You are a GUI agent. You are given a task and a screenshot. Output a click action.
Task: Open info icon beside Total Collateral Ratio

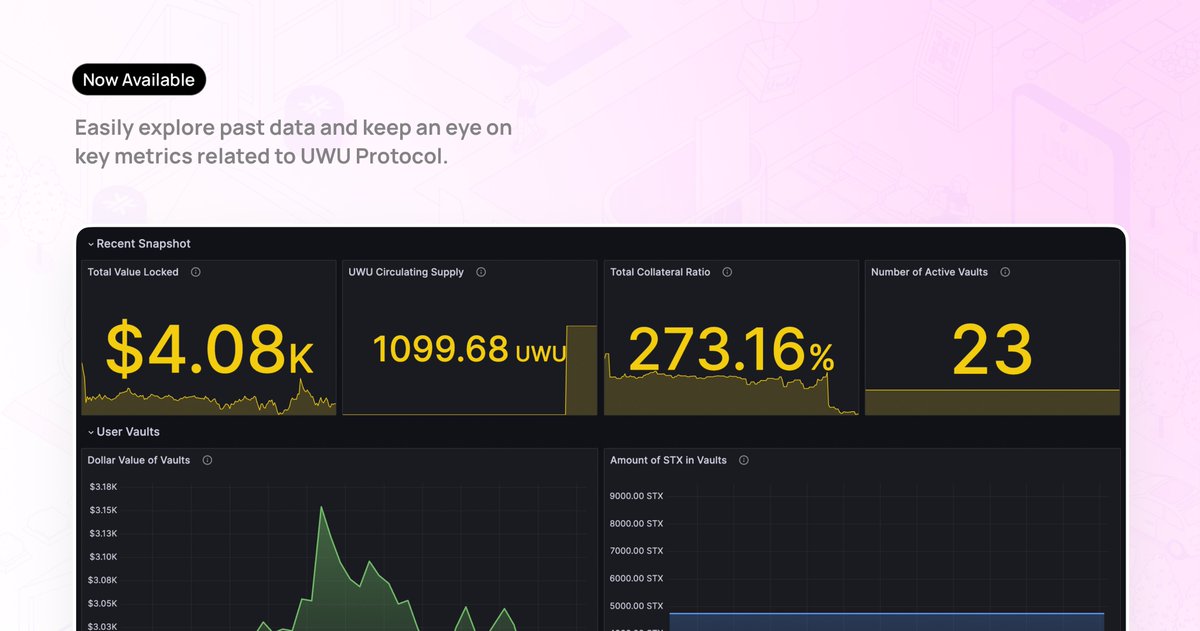[727, 272]
